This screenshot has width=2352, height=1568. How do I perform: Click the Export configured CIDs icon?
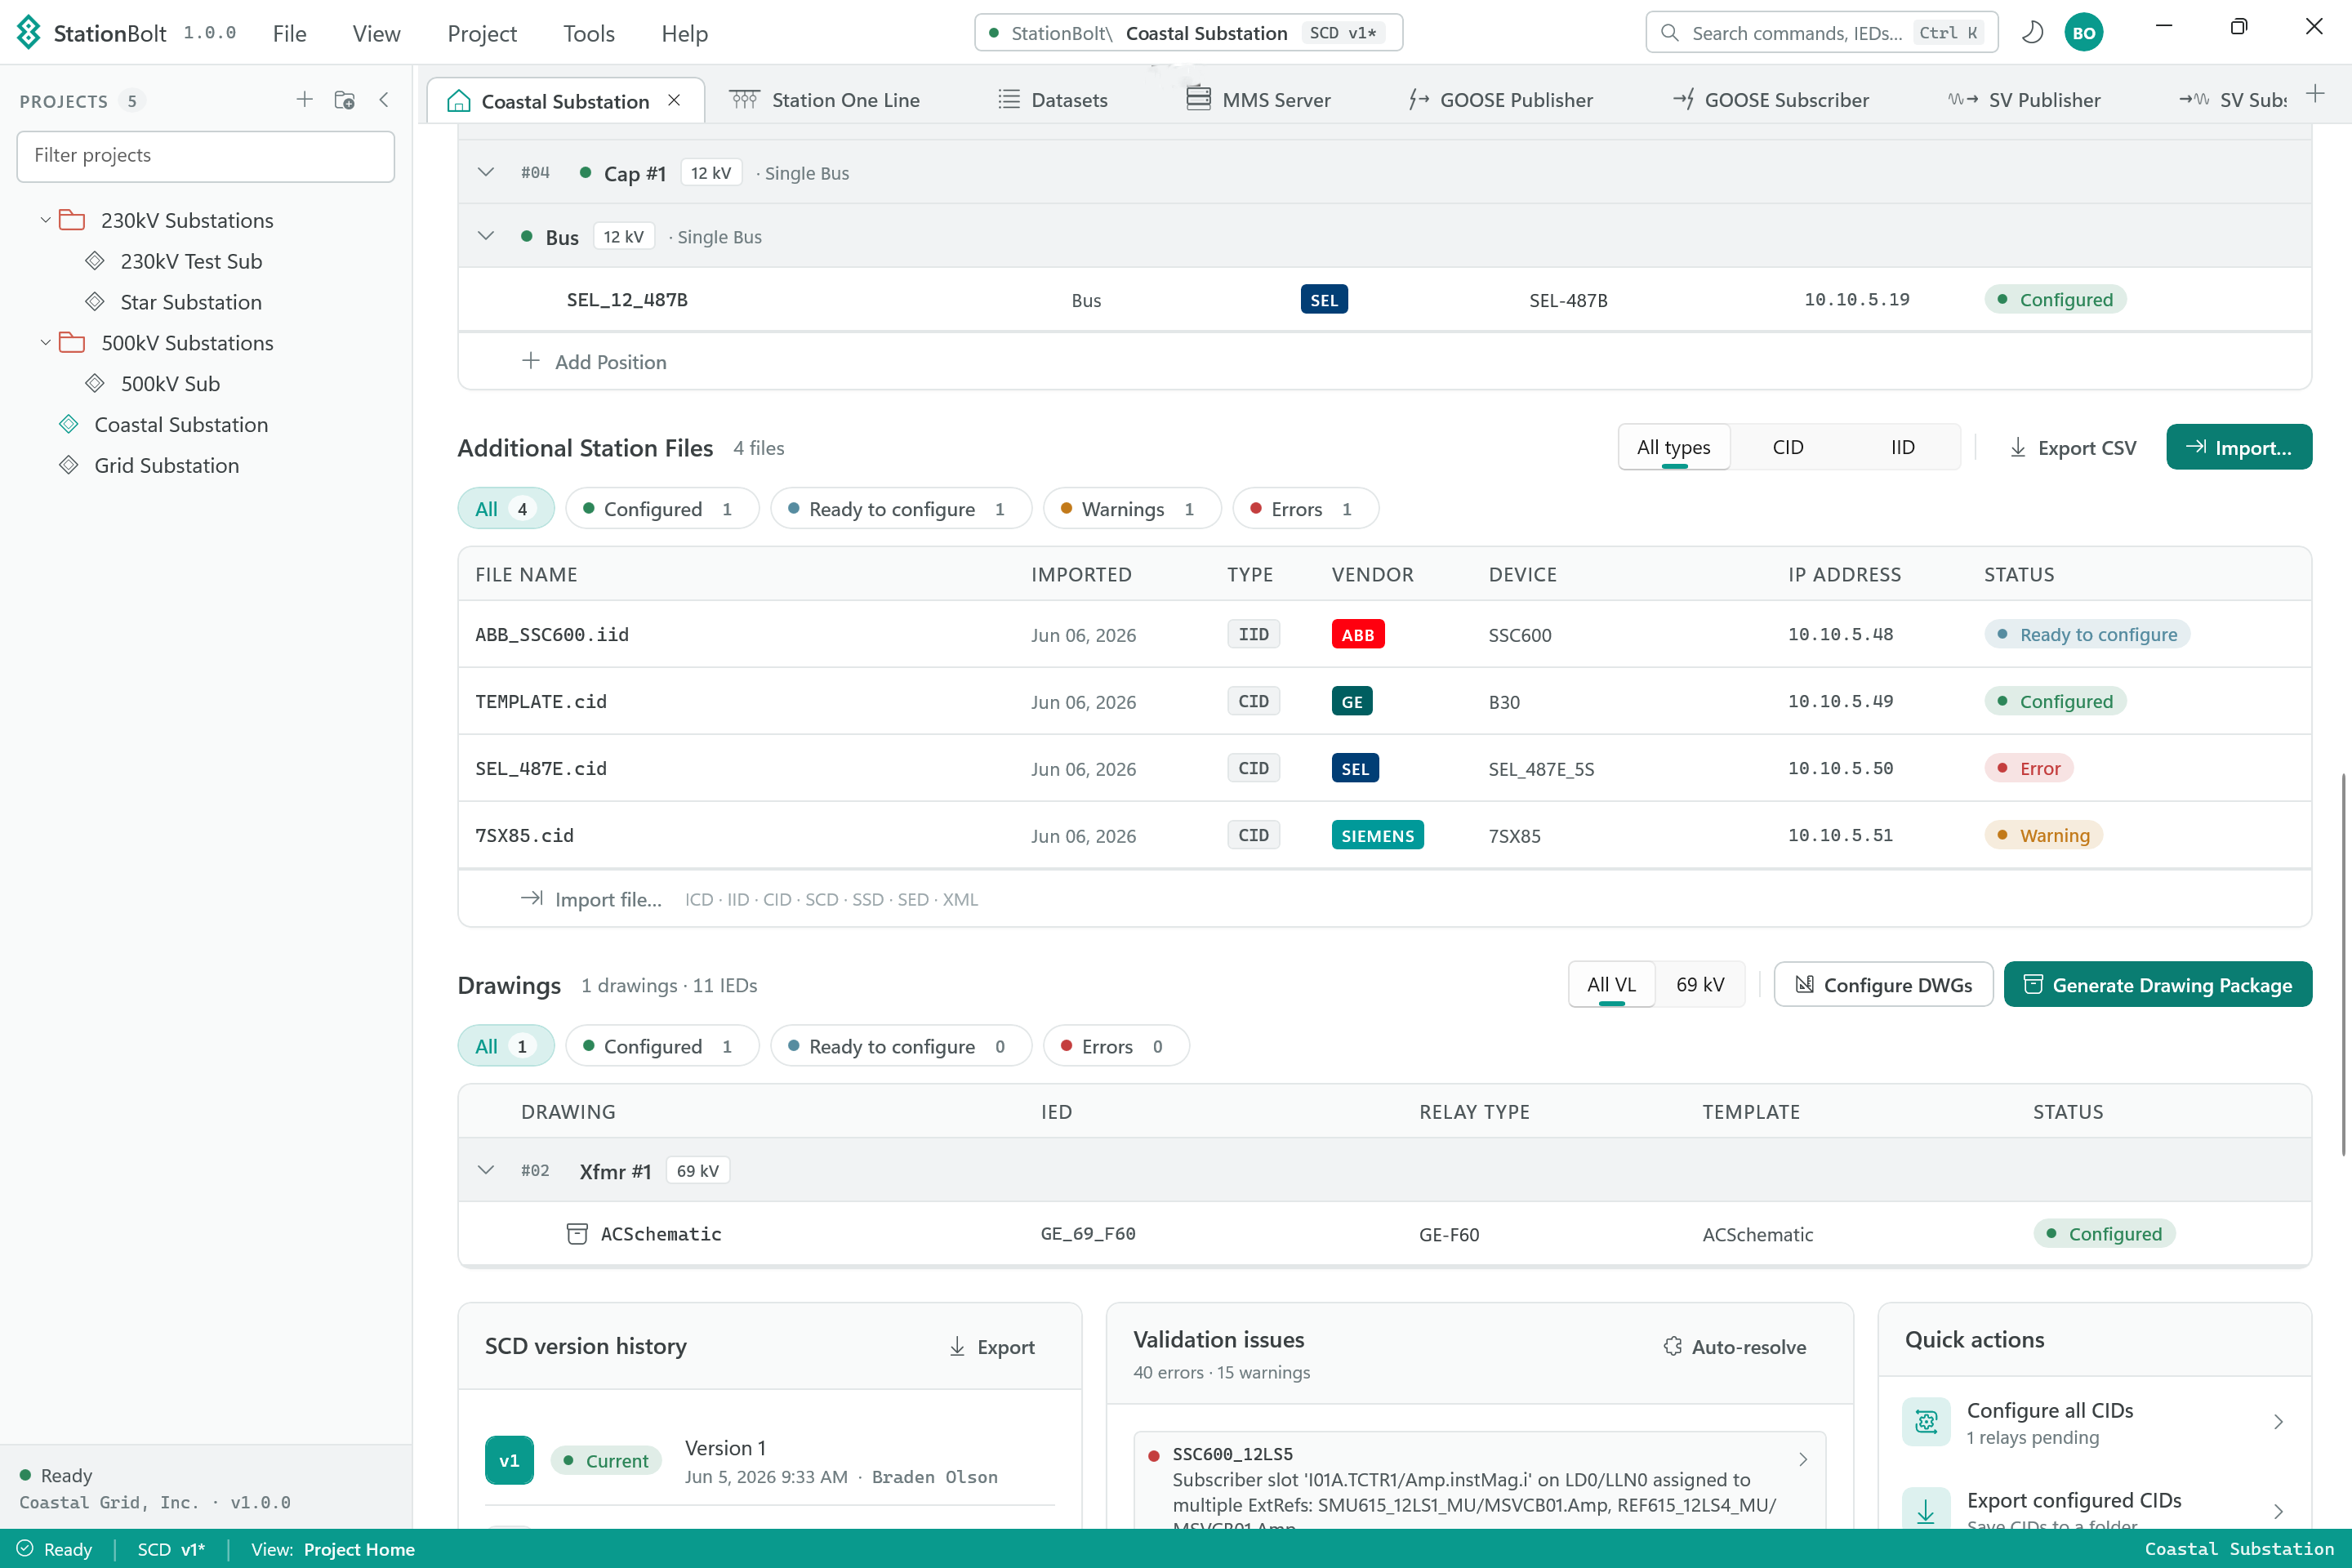[x=1926, y=1510]
